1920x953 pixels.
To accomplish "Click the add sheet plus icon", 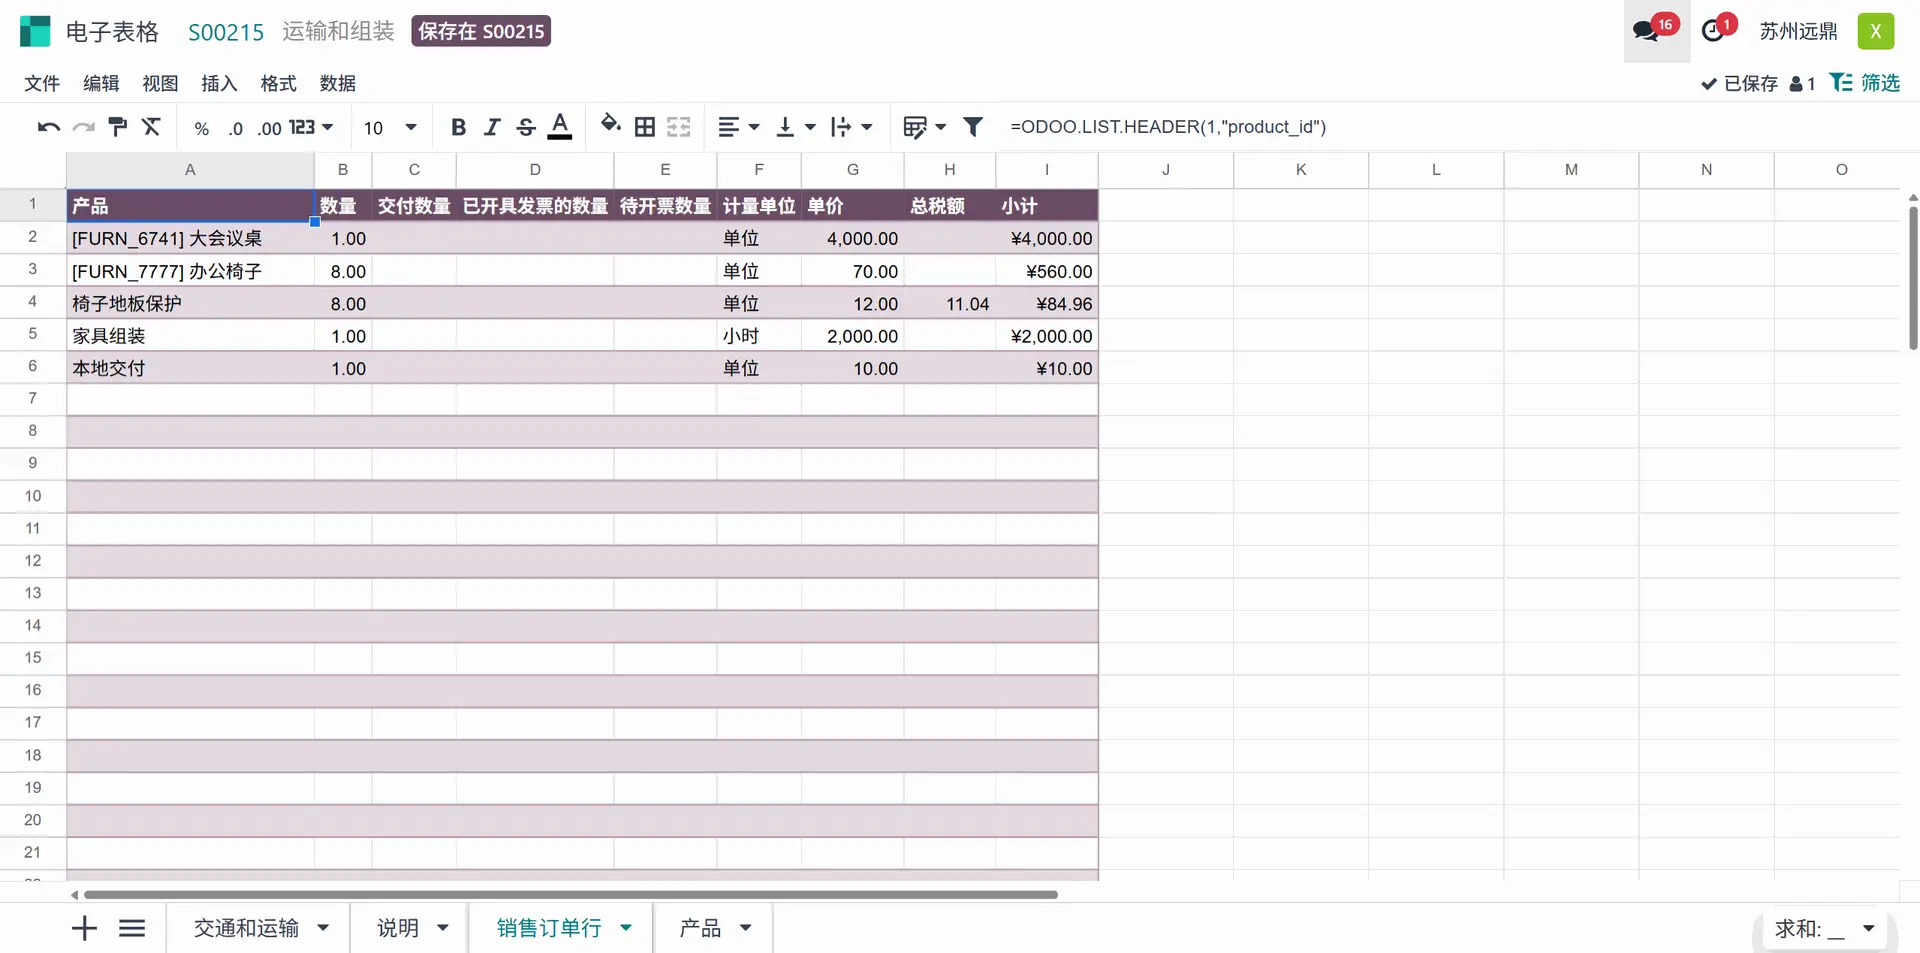I will tap(84, 928).
